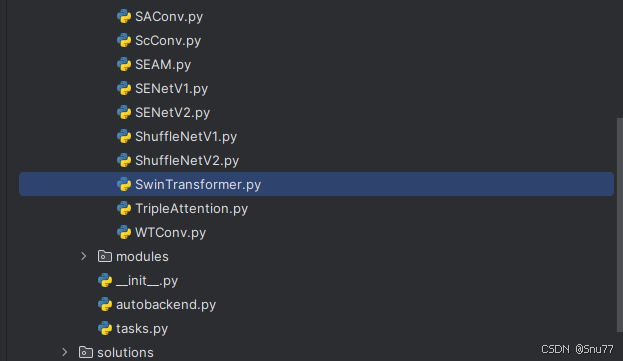Click the vertical scrollbar of the project tree
This screenshot has width=623, height=361.
(619, 224)
